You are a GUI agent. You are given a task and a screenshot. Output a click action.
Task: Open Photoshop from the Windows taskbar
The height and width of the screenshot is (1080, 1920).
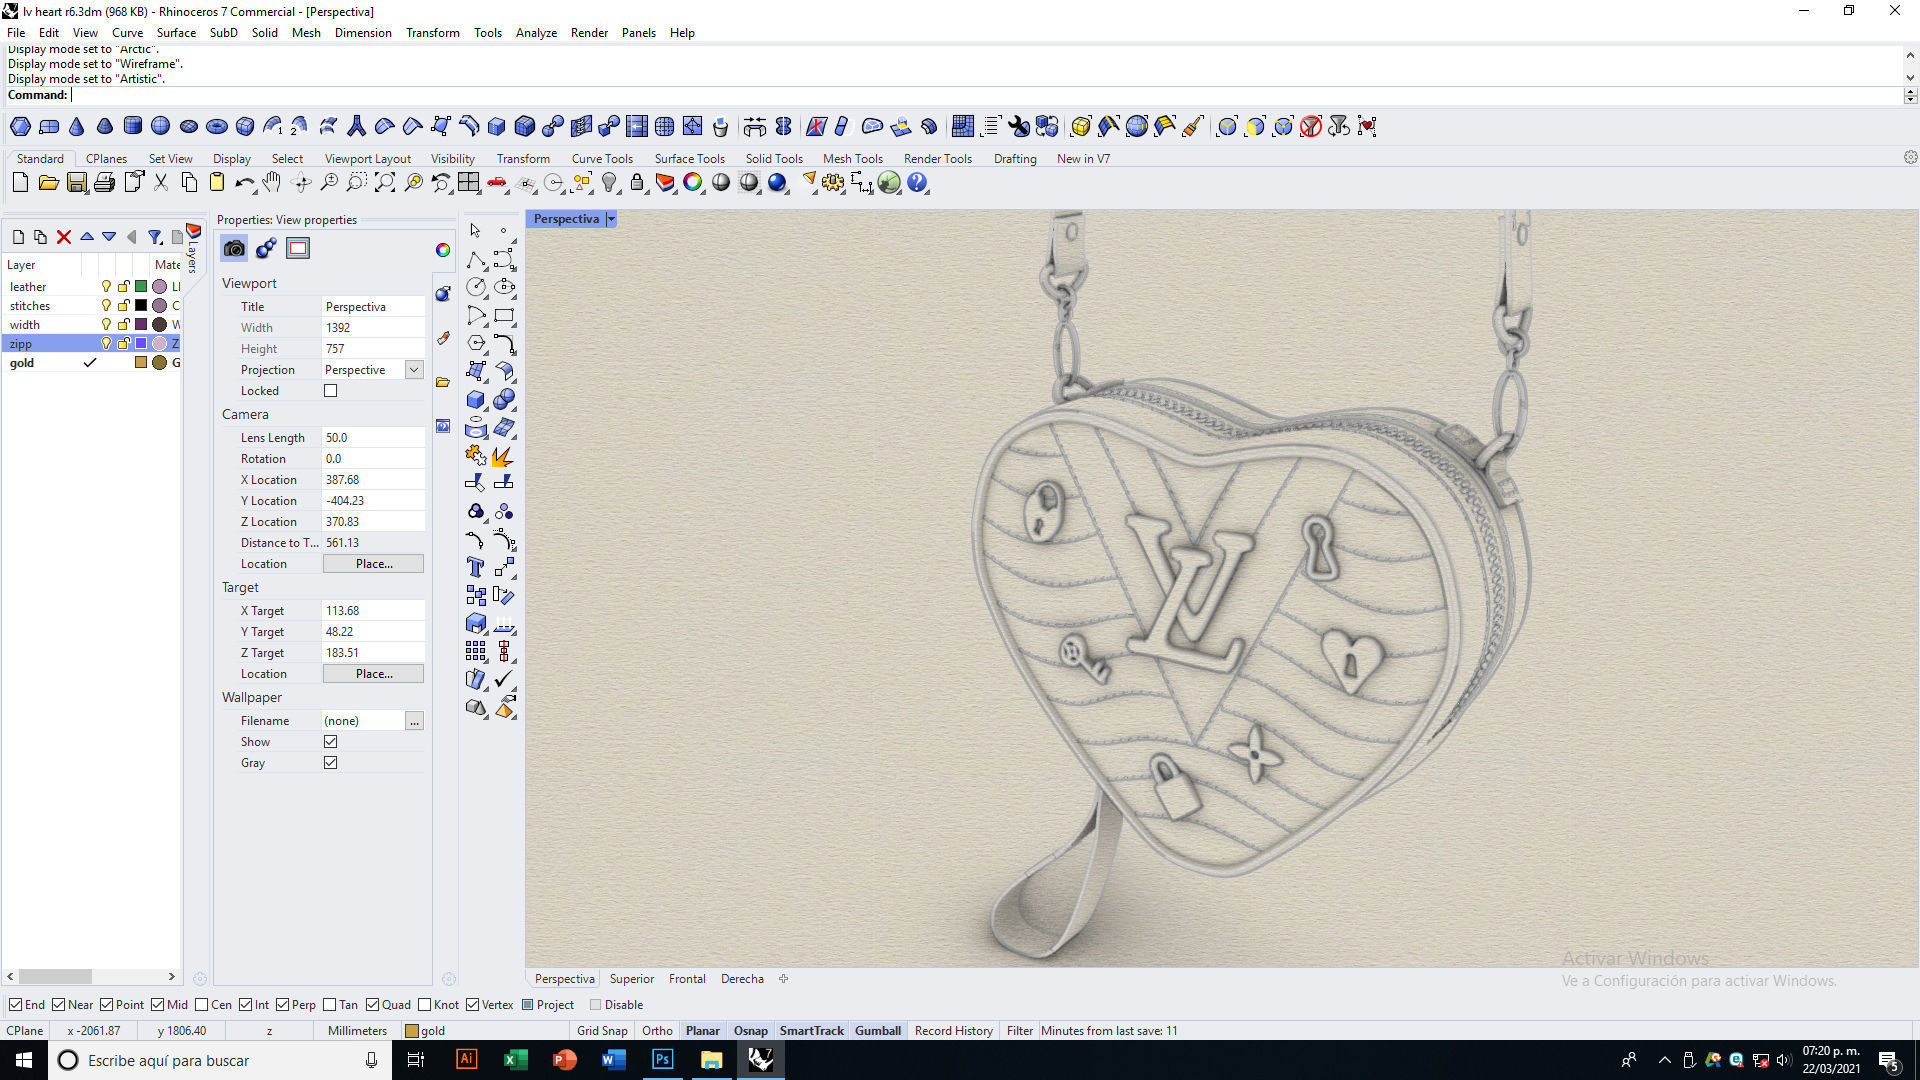coord(662,1060)
